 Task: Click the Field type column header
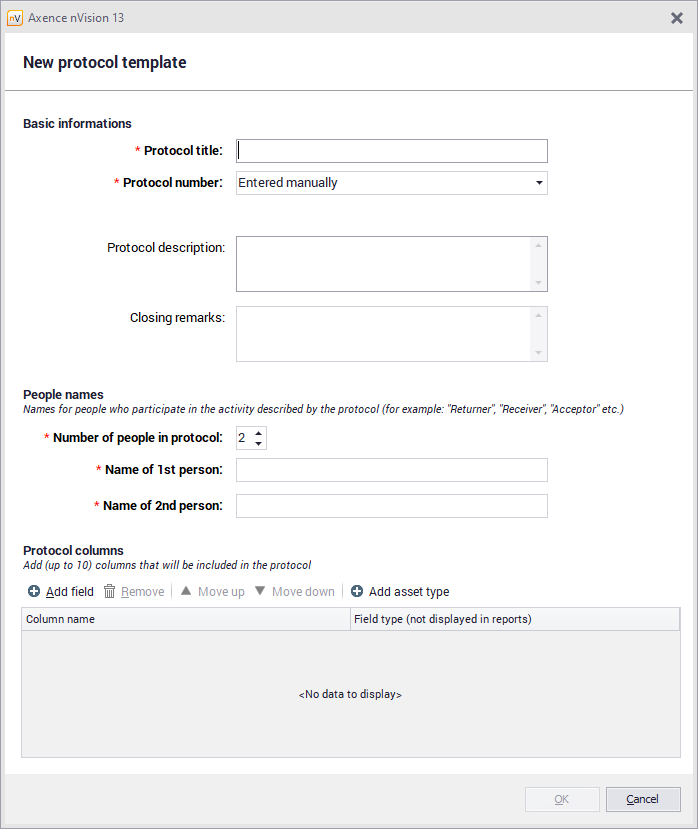[514, 620]
